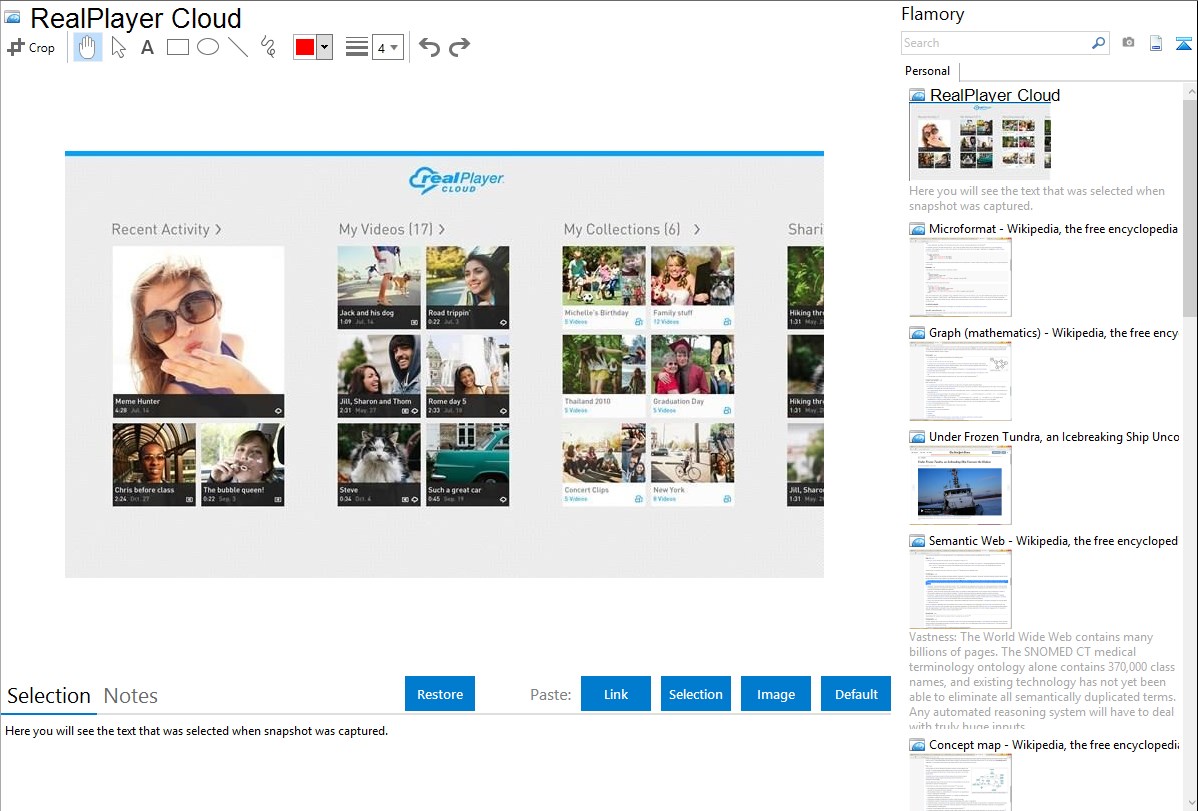The height and width of the screenshot is (811, 1198).
Task: Paste as Link
Action: point(616,693)
